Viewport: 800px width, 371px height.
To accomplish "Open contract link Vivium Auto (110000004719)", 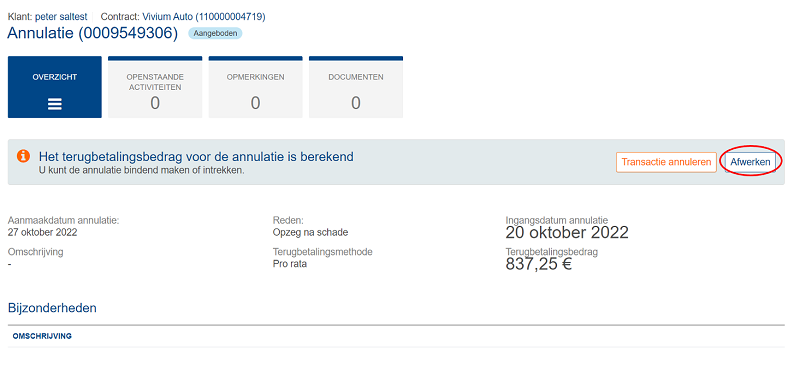I will pyautogui.click(x=204, y=17).
